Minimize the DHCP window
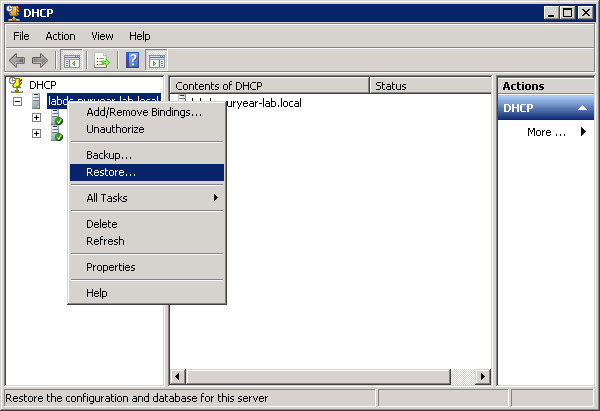 pos(551,13)
